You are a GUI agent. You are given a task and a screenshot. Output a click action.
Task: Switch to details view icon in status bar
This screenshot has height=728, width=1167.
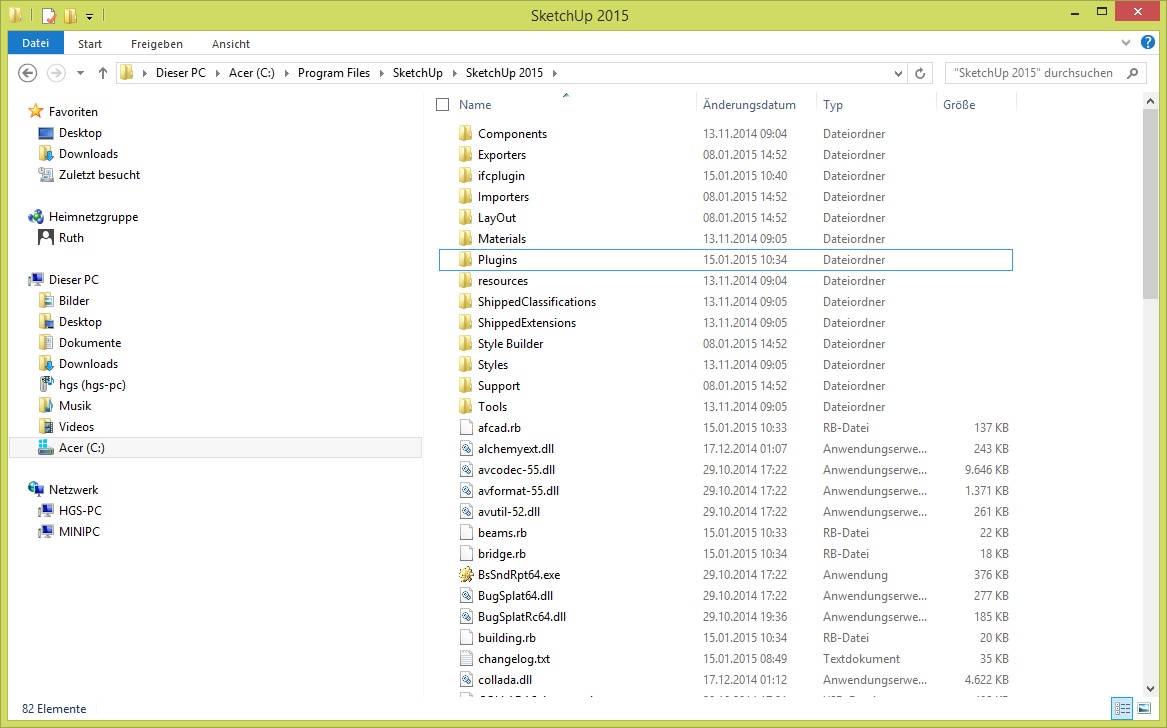1122,709
